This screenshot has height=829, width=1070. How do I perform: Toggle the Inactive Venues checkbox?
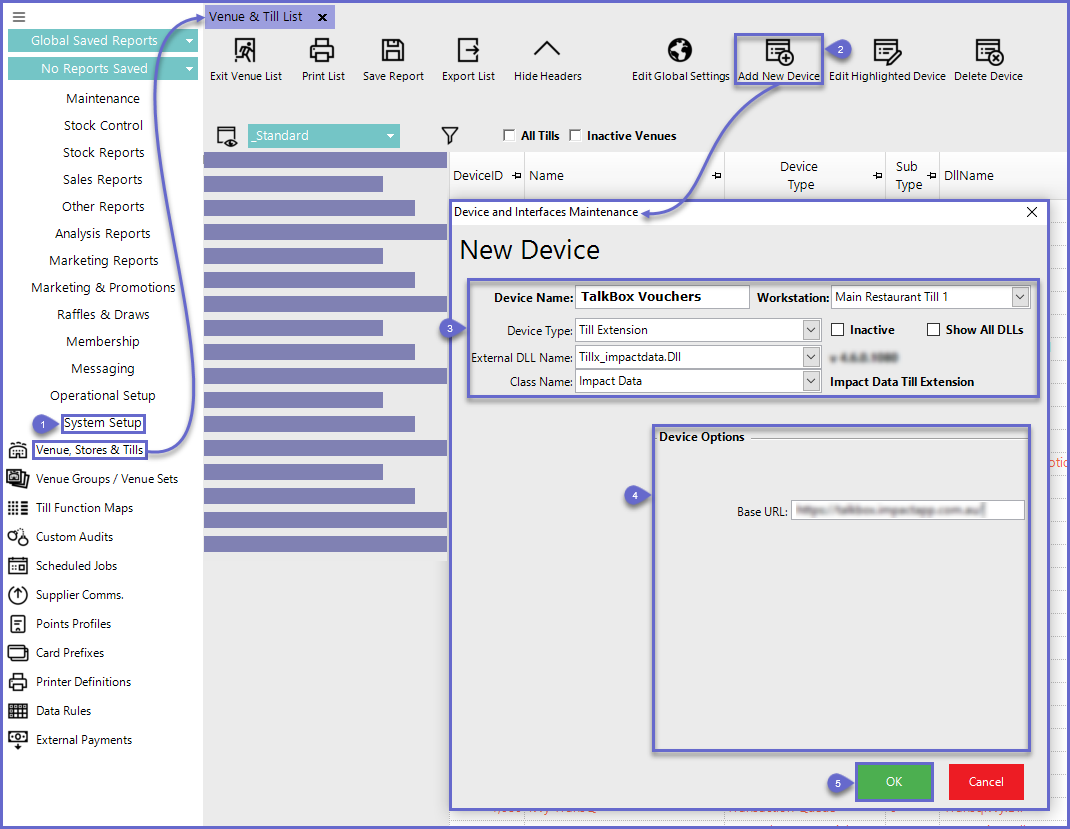(575, 135)
